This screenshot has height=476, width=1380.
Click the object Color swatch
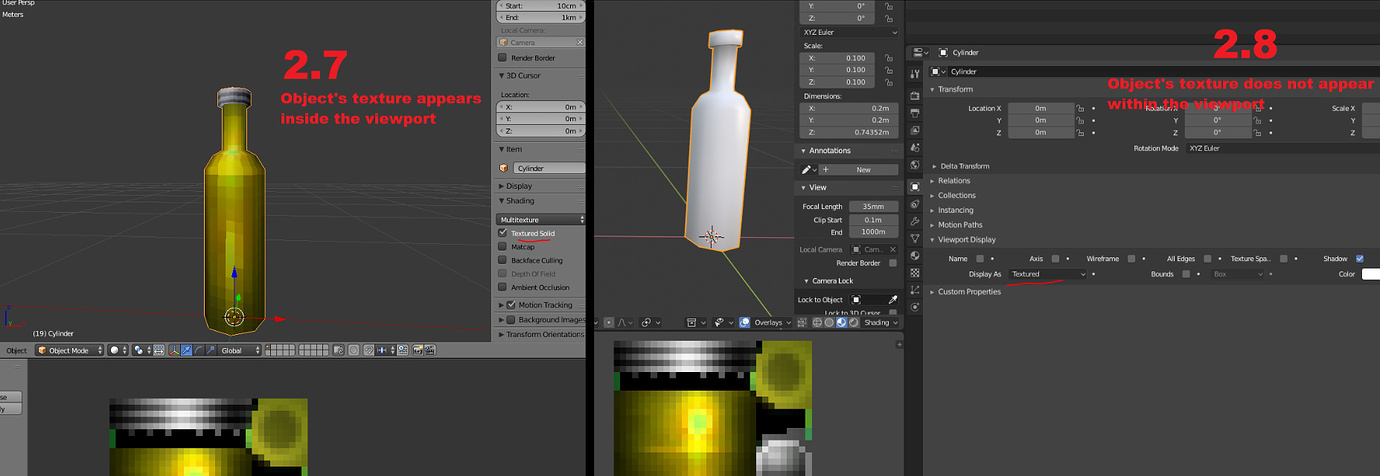1370,274
